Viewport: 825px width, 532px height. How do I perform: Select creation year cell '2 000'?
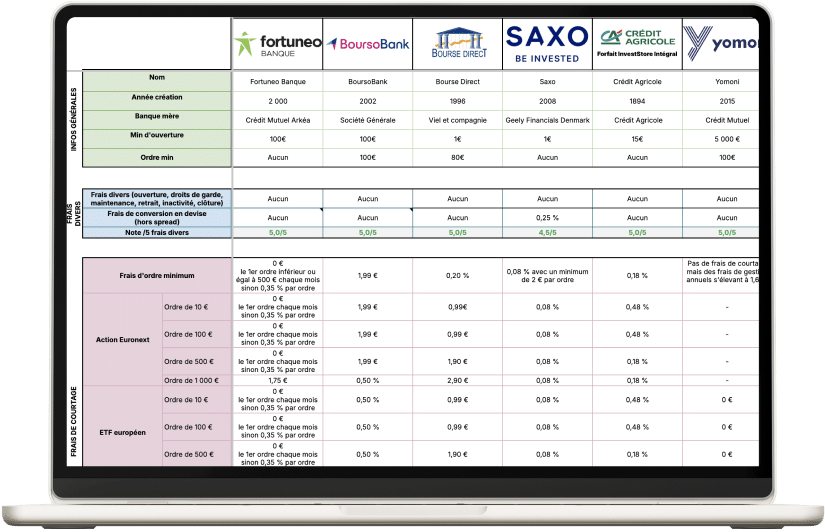click(x=278, y=101)
